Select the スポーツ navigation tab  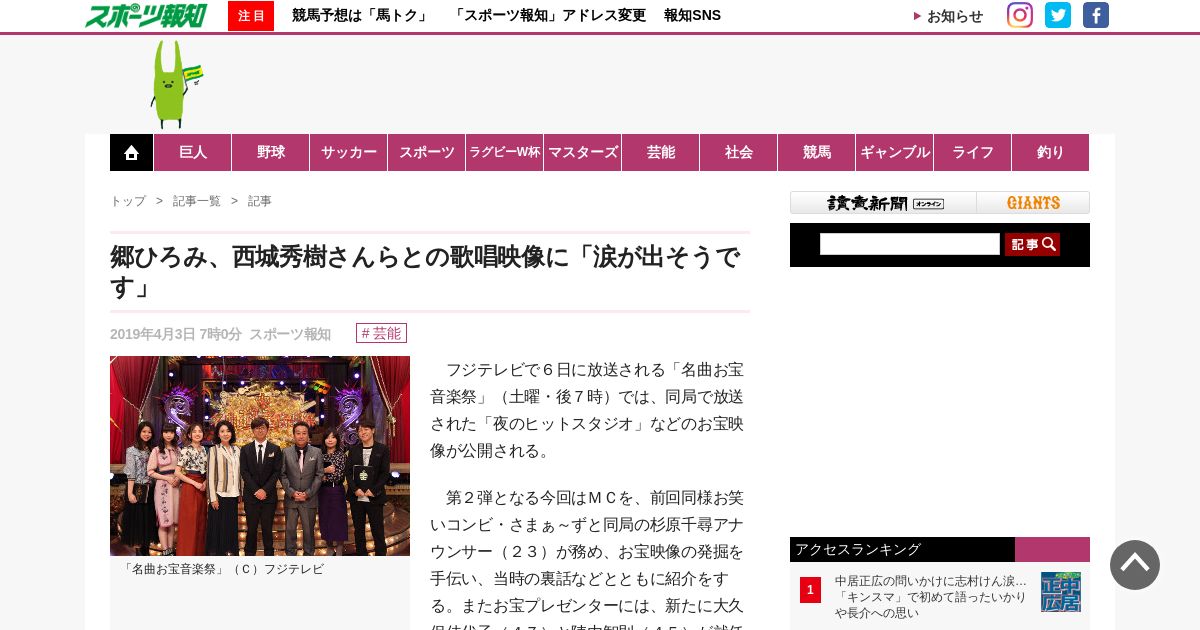(427, 152)
